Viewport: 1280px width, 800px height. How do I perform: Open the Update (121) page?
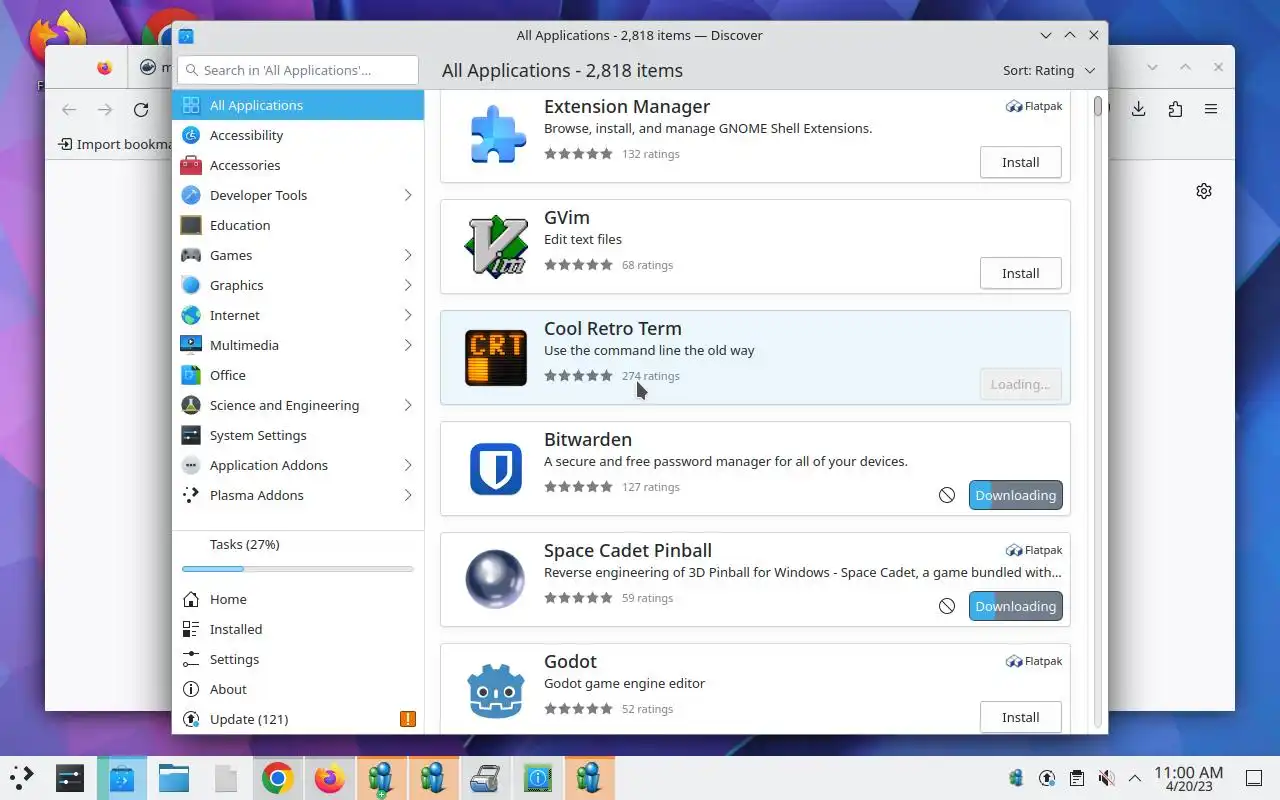point(298,719)
